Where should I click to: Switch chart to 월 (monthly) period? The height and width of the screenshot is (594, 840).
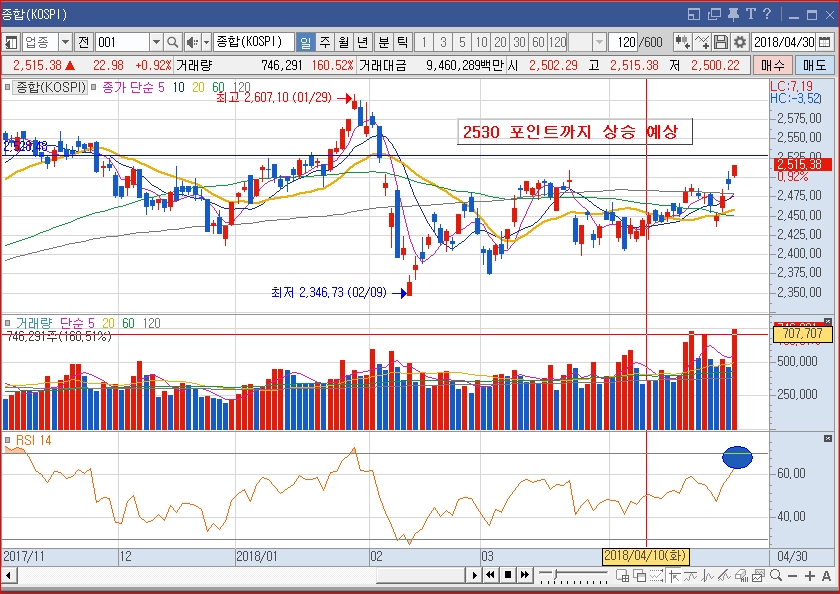344,42
